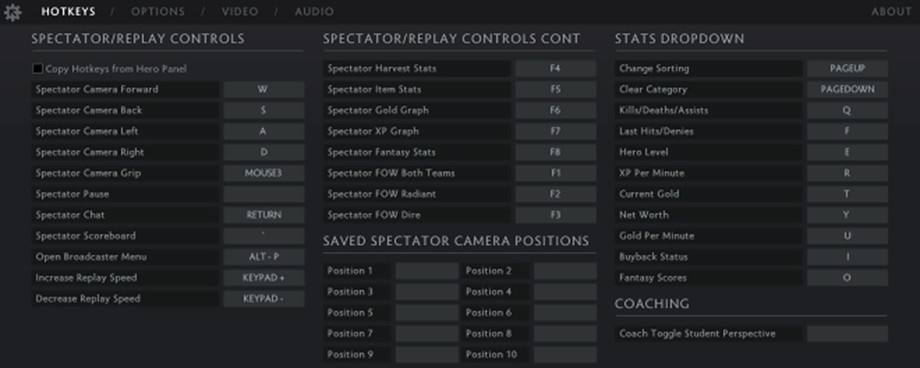Click the empty Position 10 camera binding field
Viewport: 920px width, 368px height.
565,355
